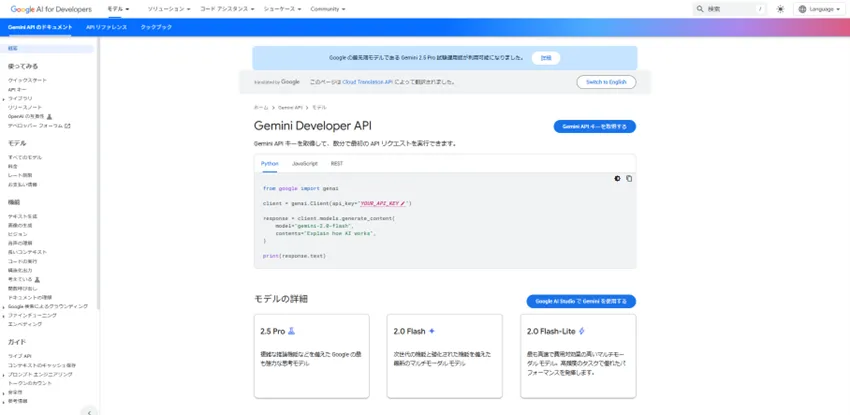Click Google AI Studio で Gemini を使用する button

pos(581,301)
